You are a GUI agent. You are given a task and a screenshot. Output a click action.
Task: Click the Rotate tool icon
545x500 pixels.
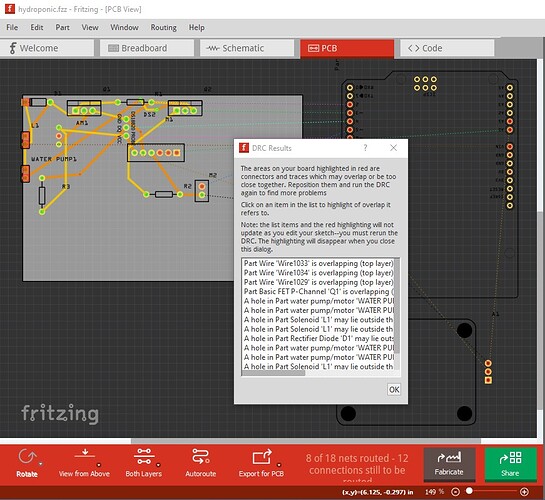(27, 457)
